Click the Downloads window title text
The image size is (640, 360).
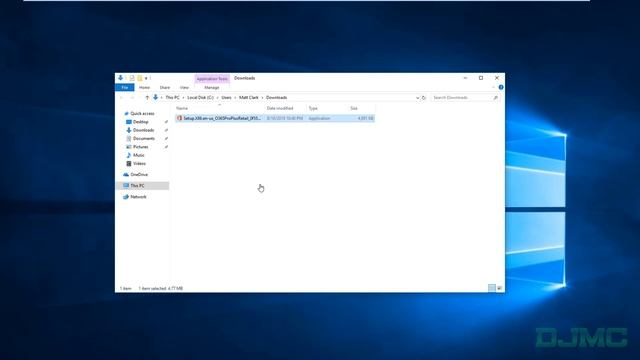point(244,78)
